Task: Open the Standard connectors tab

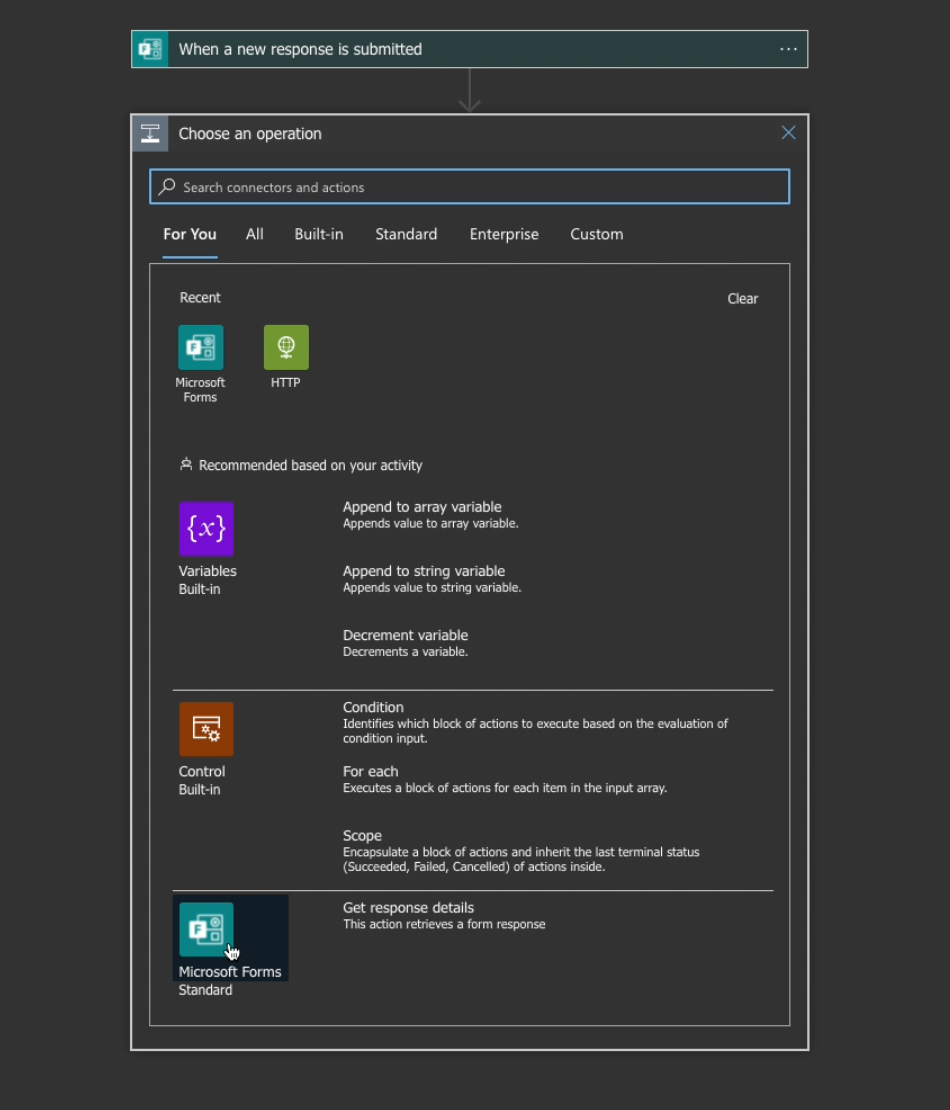Action: tap(406, 234)
